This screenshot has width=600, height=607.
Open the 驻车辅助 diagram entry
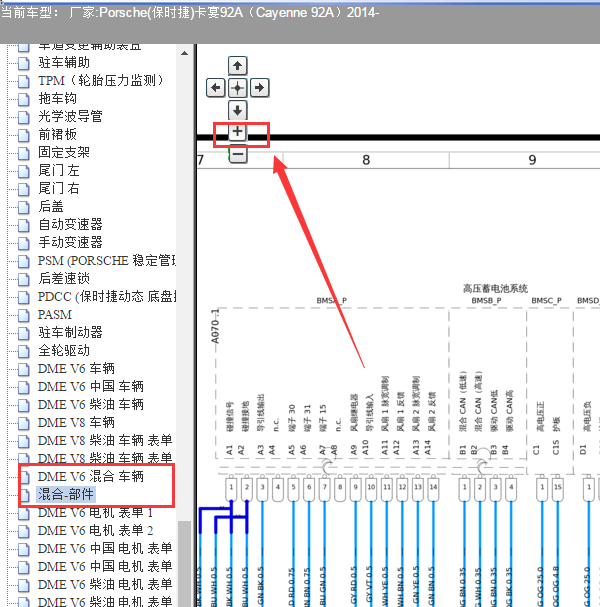point(64,63)
